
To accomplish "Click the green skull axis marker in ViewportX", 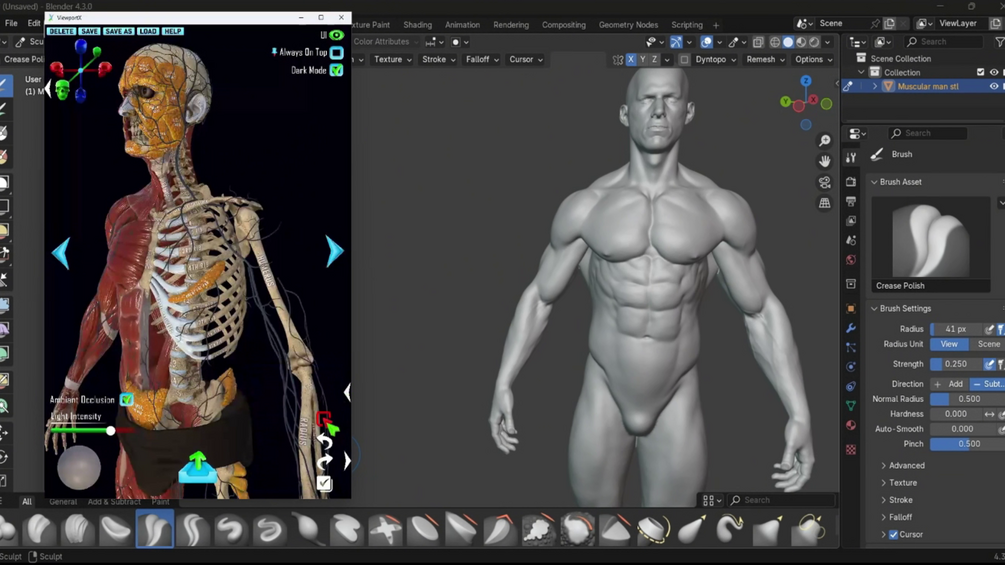I will coord(62,90).
